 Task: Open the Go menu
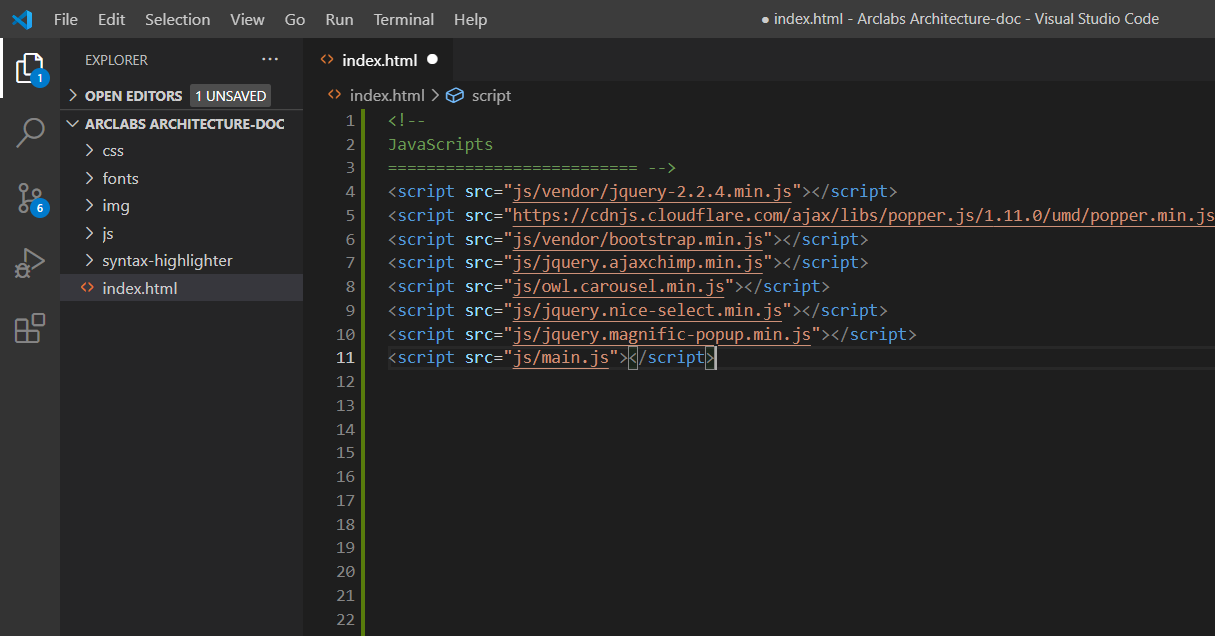pos(295,19)
